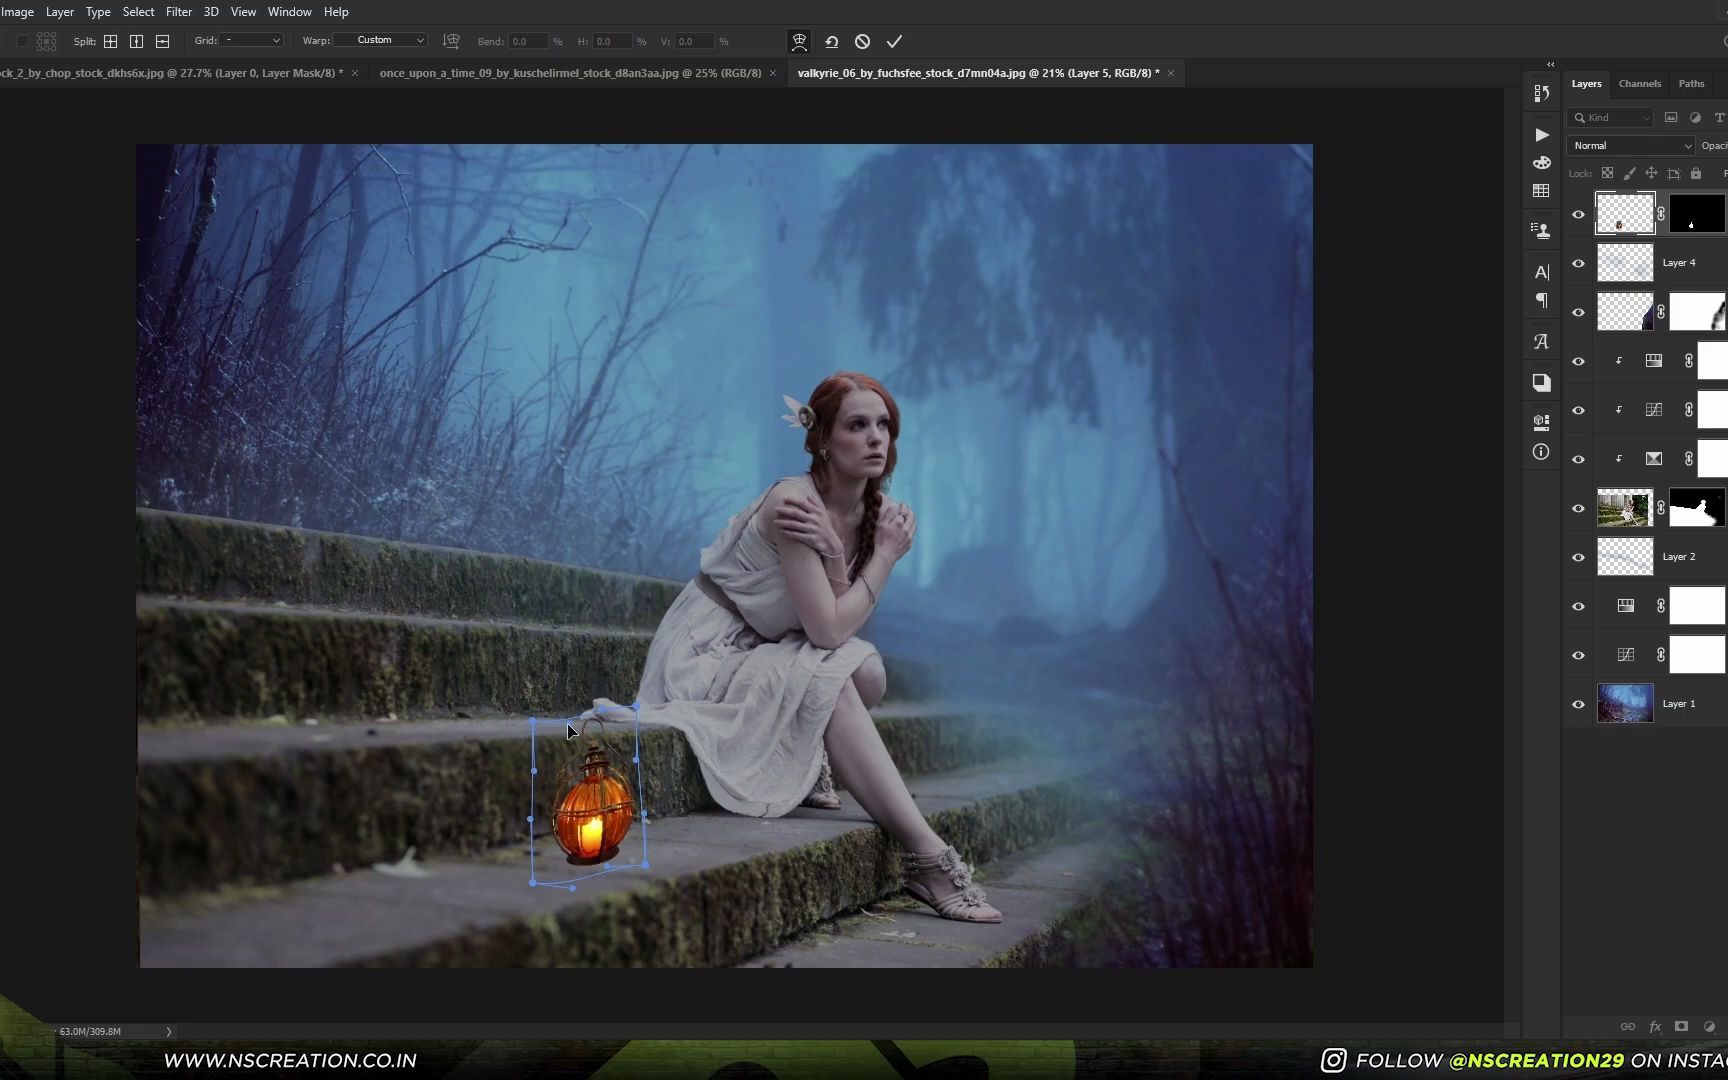The image size is (1728, 1080).
Task: Choose the horizontal split warp icon
Action: point(162,41)
